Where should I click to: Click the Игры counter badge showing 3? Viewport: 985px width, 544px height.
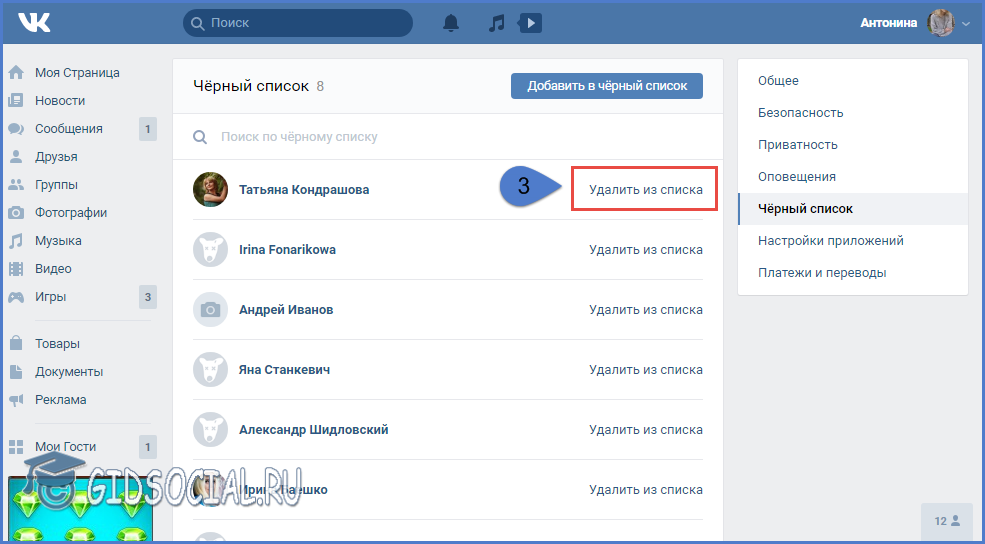(x=148, y=297)
